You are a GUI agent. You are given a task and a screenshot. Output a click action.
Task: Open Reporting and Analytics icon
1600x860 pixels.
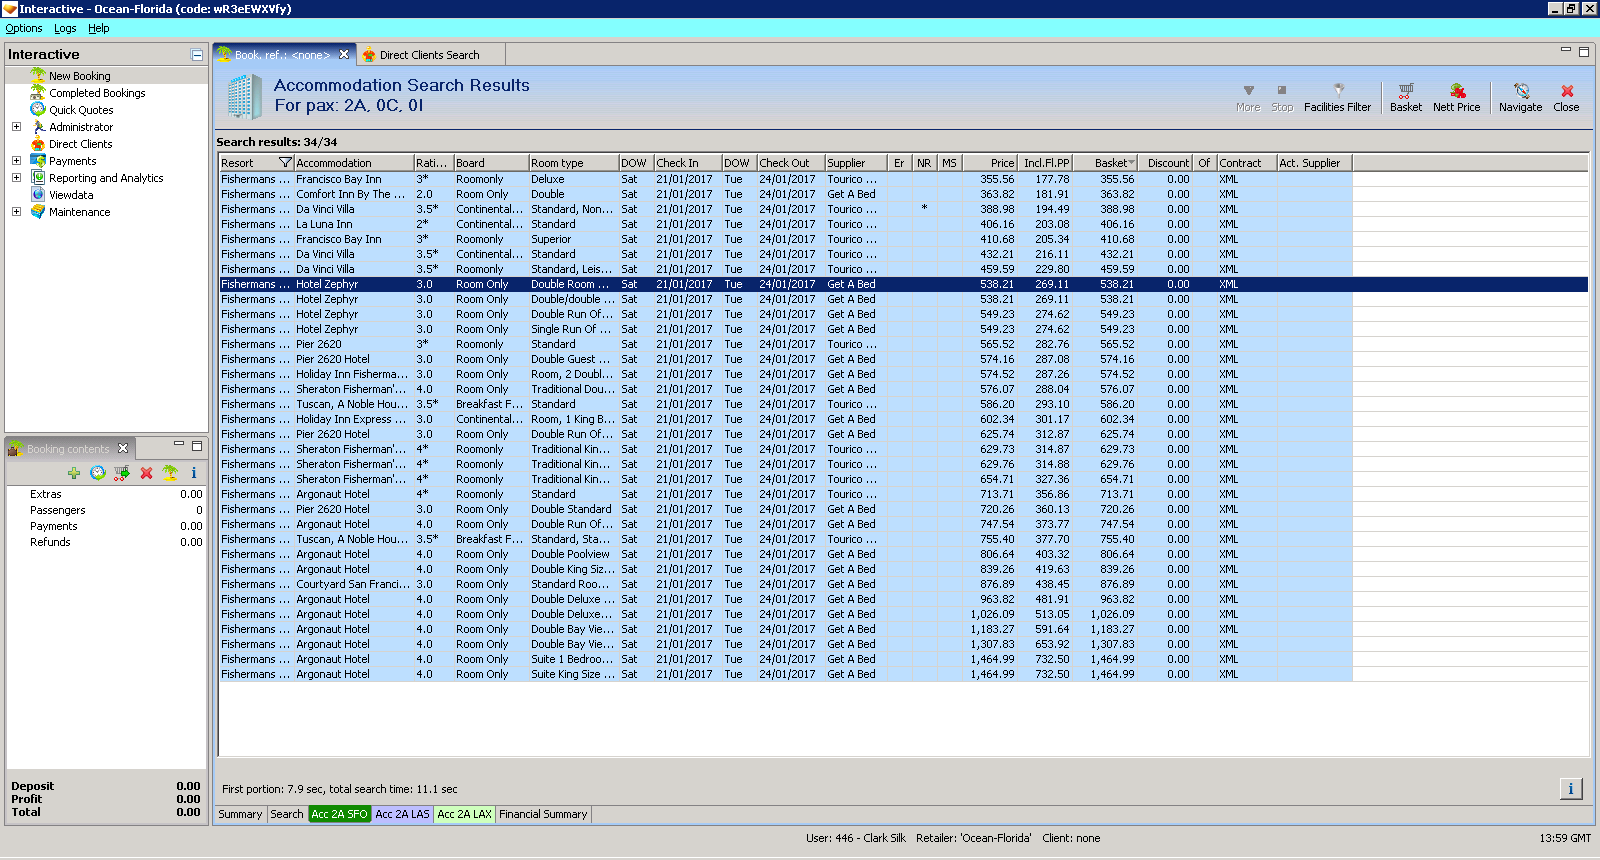click(38, 177)
